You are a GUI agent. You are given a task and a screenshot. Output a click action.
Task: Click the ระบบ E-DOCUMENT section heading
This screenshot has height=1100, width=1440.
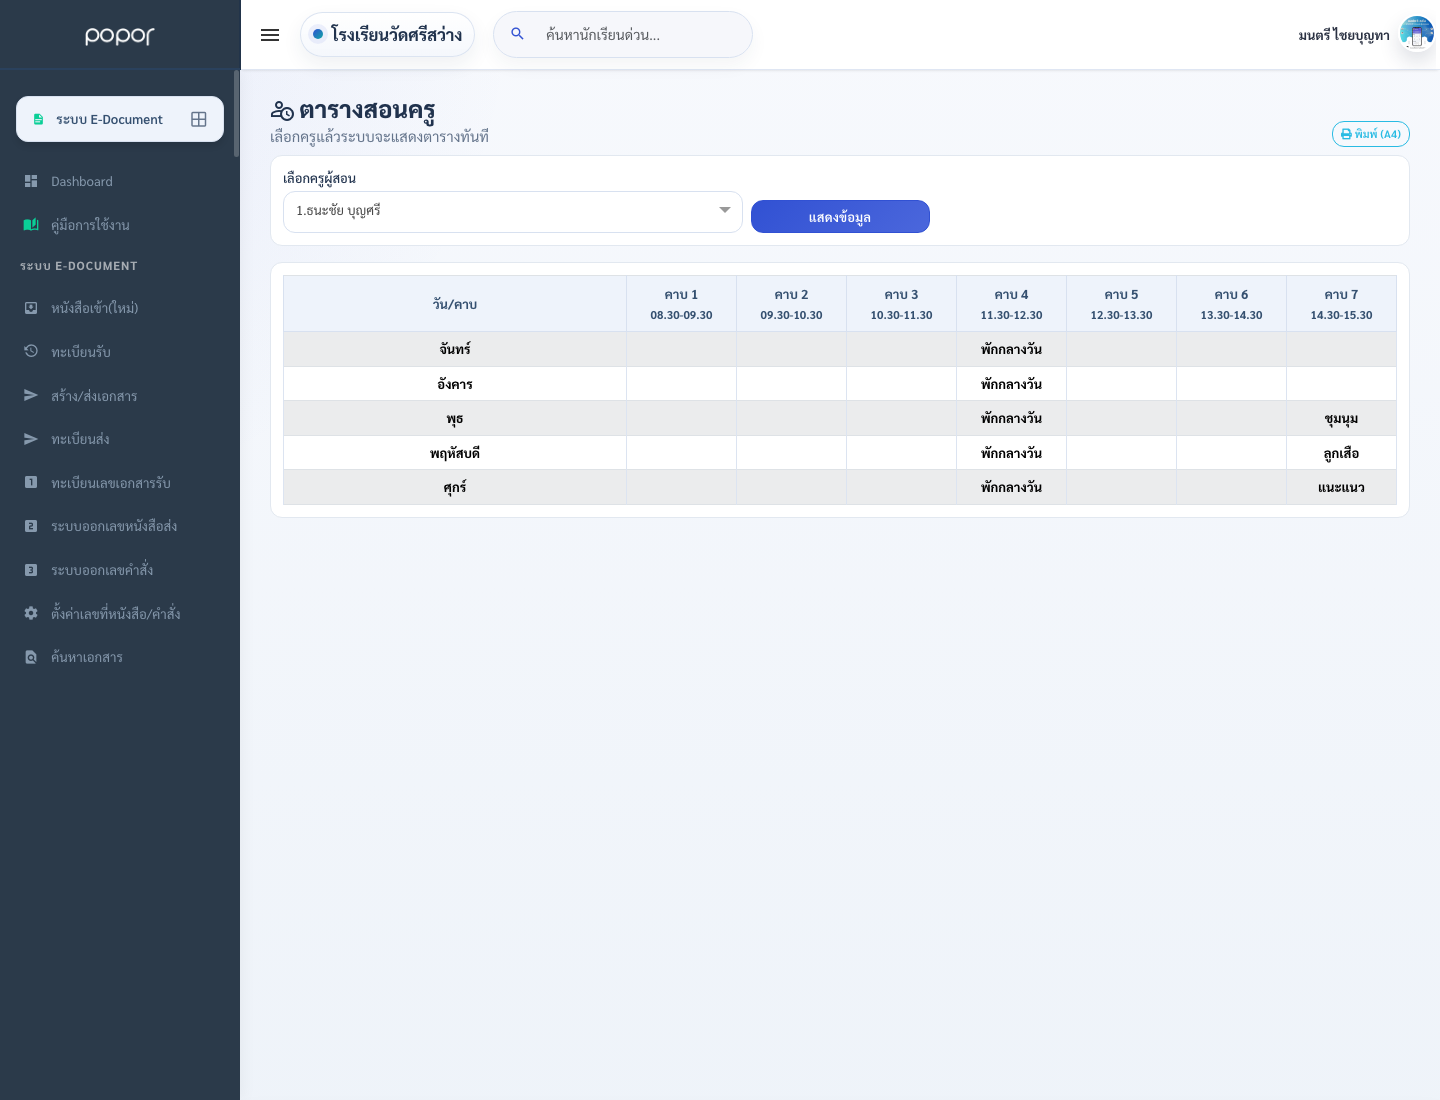click(79, 266)
